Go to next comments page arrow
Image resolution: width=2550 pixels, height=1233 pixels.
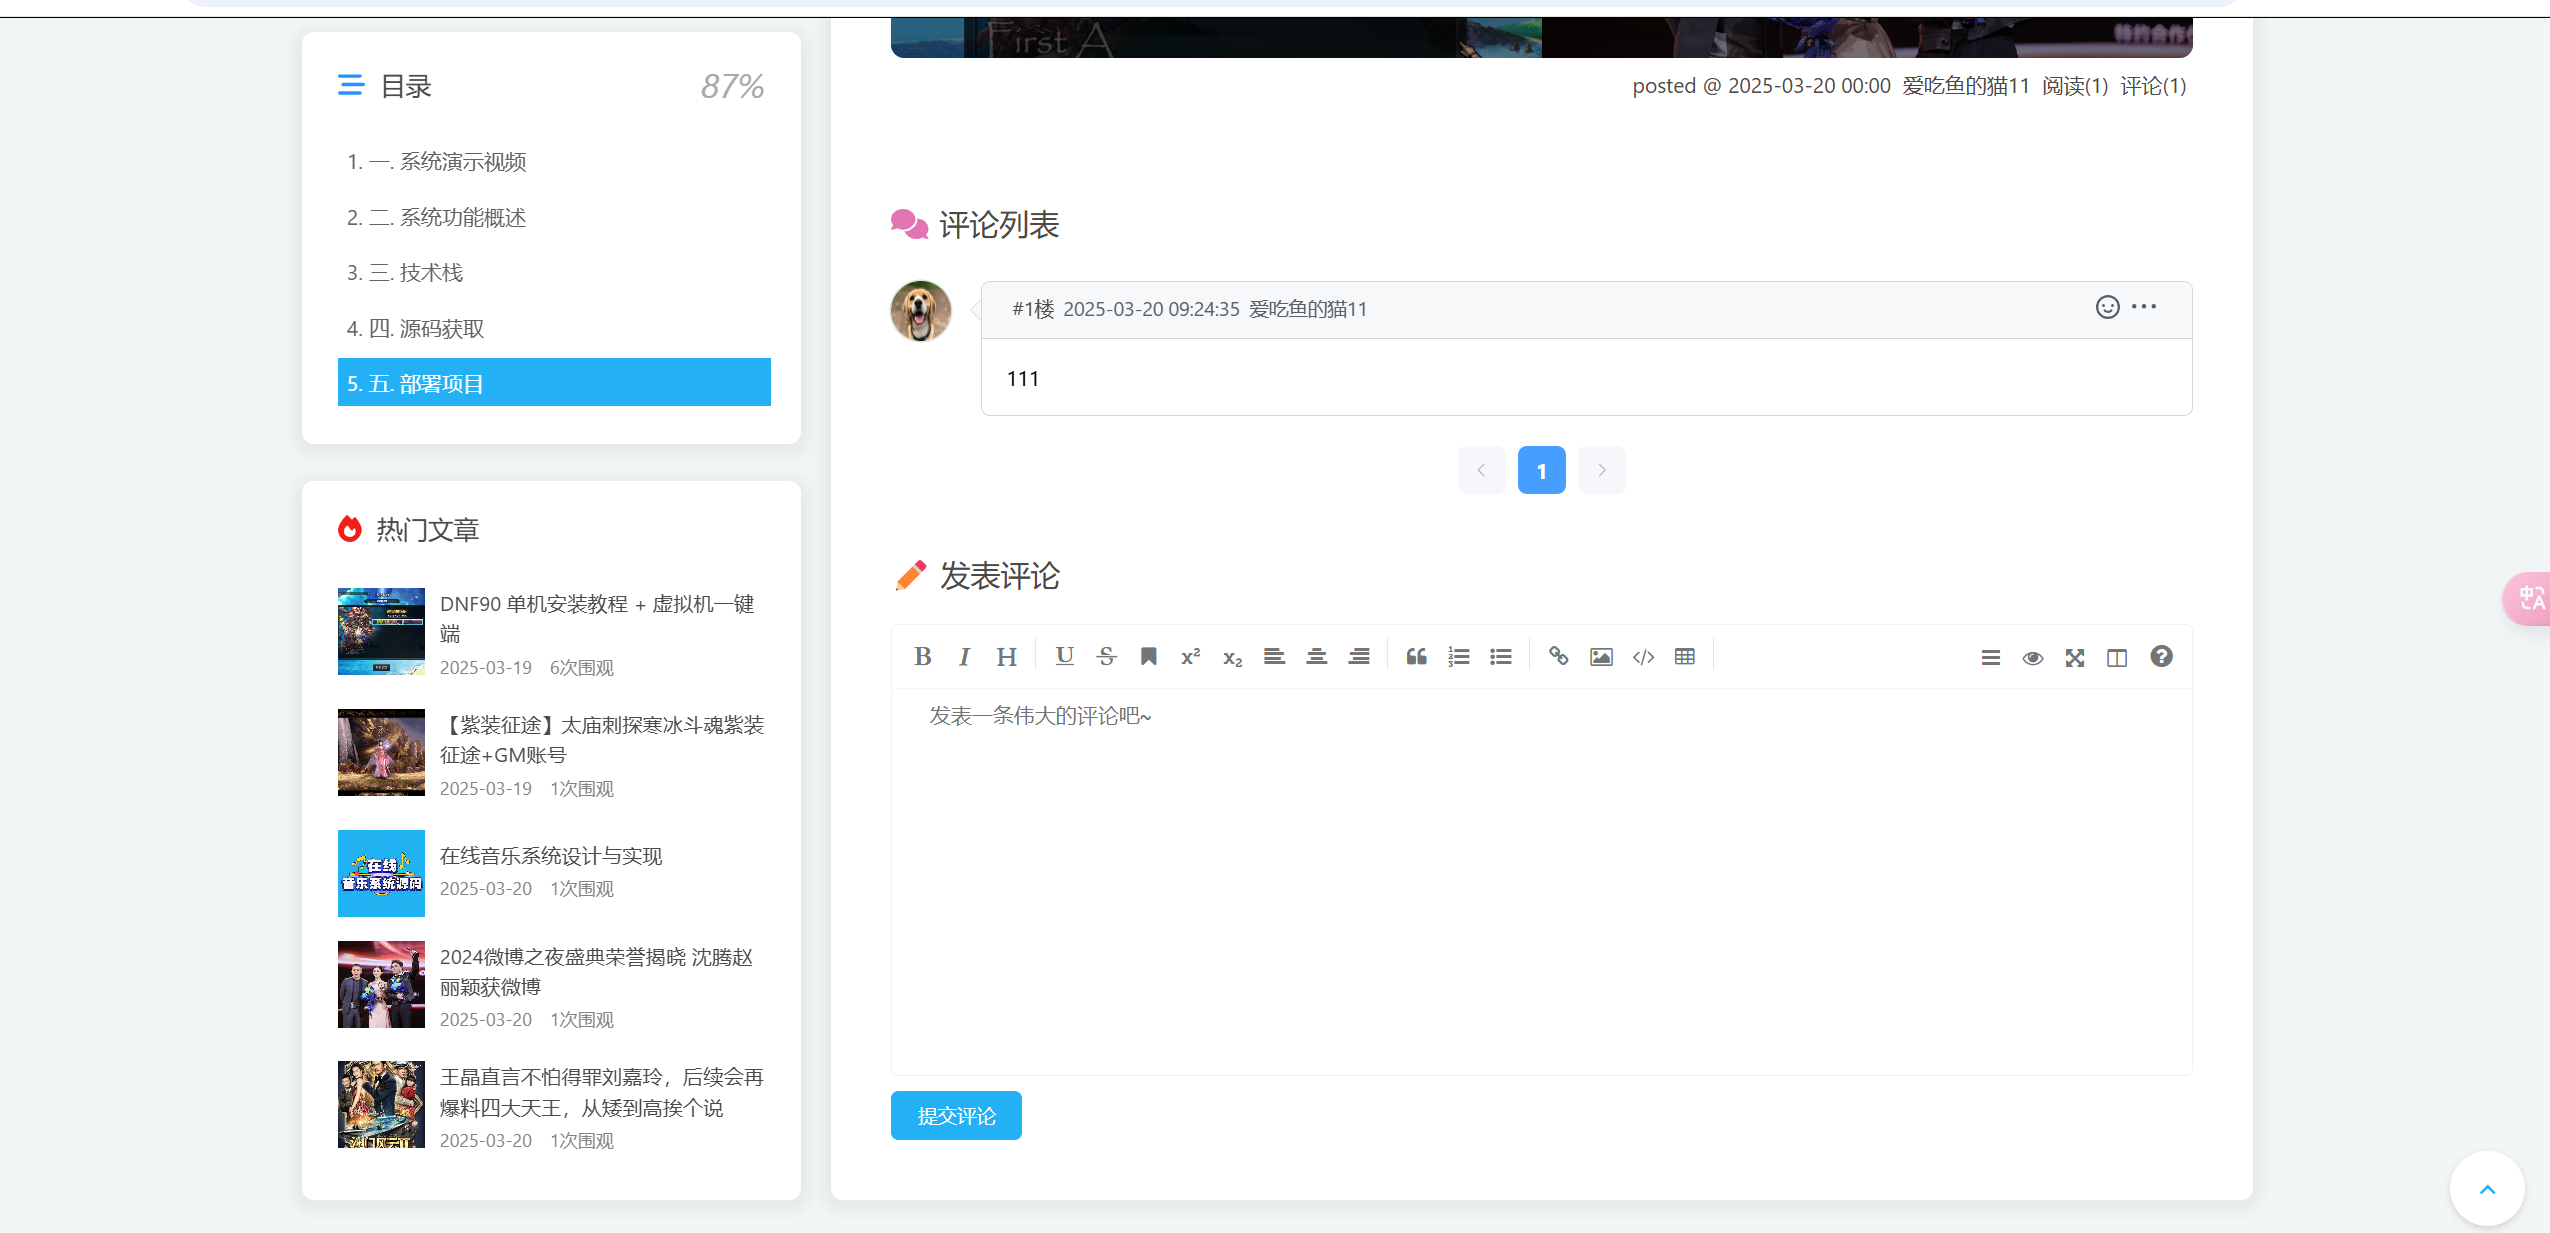coord(1601,470)
